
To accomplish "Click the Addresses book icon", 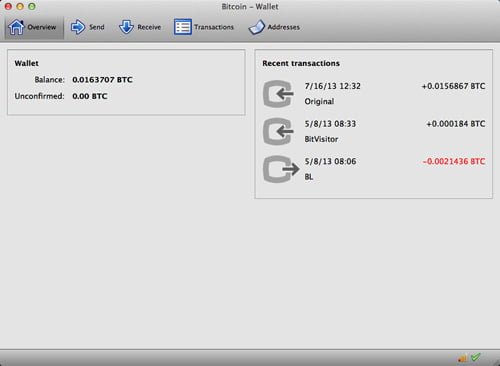I will 256,27.
